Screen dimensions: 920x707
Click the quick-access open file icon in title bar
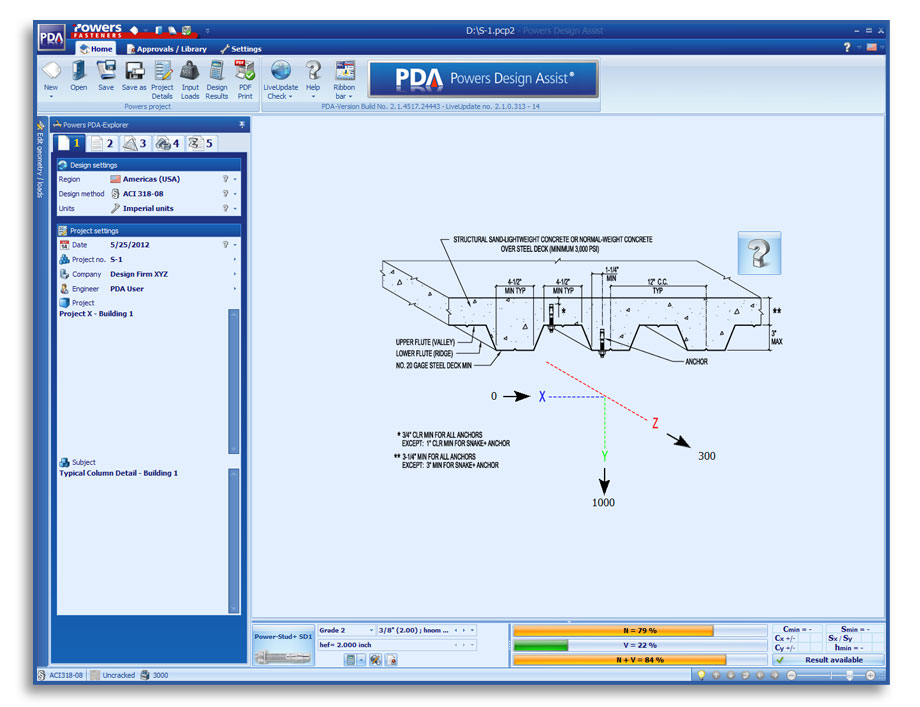pyautogui.click(x=159, y=31)
